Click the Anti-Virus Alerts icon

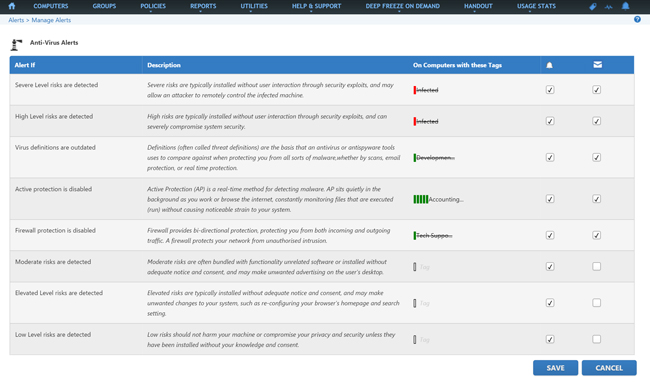tap(16, 44)
